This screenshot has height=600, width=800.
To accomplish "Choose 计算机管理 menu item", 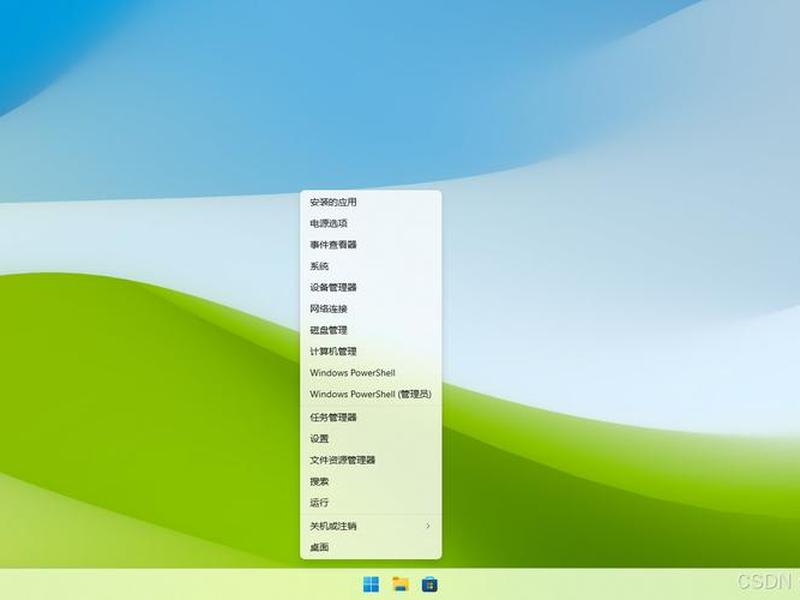I will (371, 352).
